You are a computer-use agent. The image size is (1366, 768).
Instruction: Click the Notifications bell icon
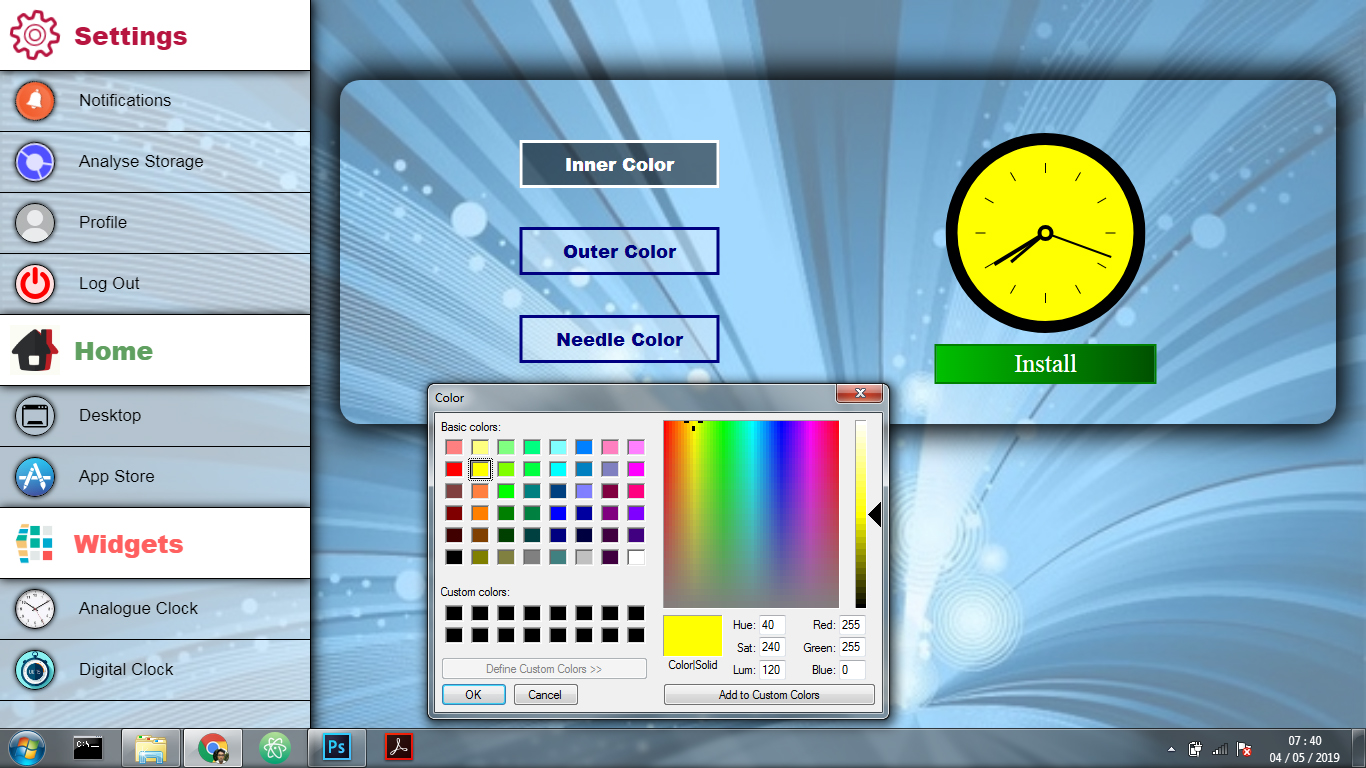click(35, 100)
